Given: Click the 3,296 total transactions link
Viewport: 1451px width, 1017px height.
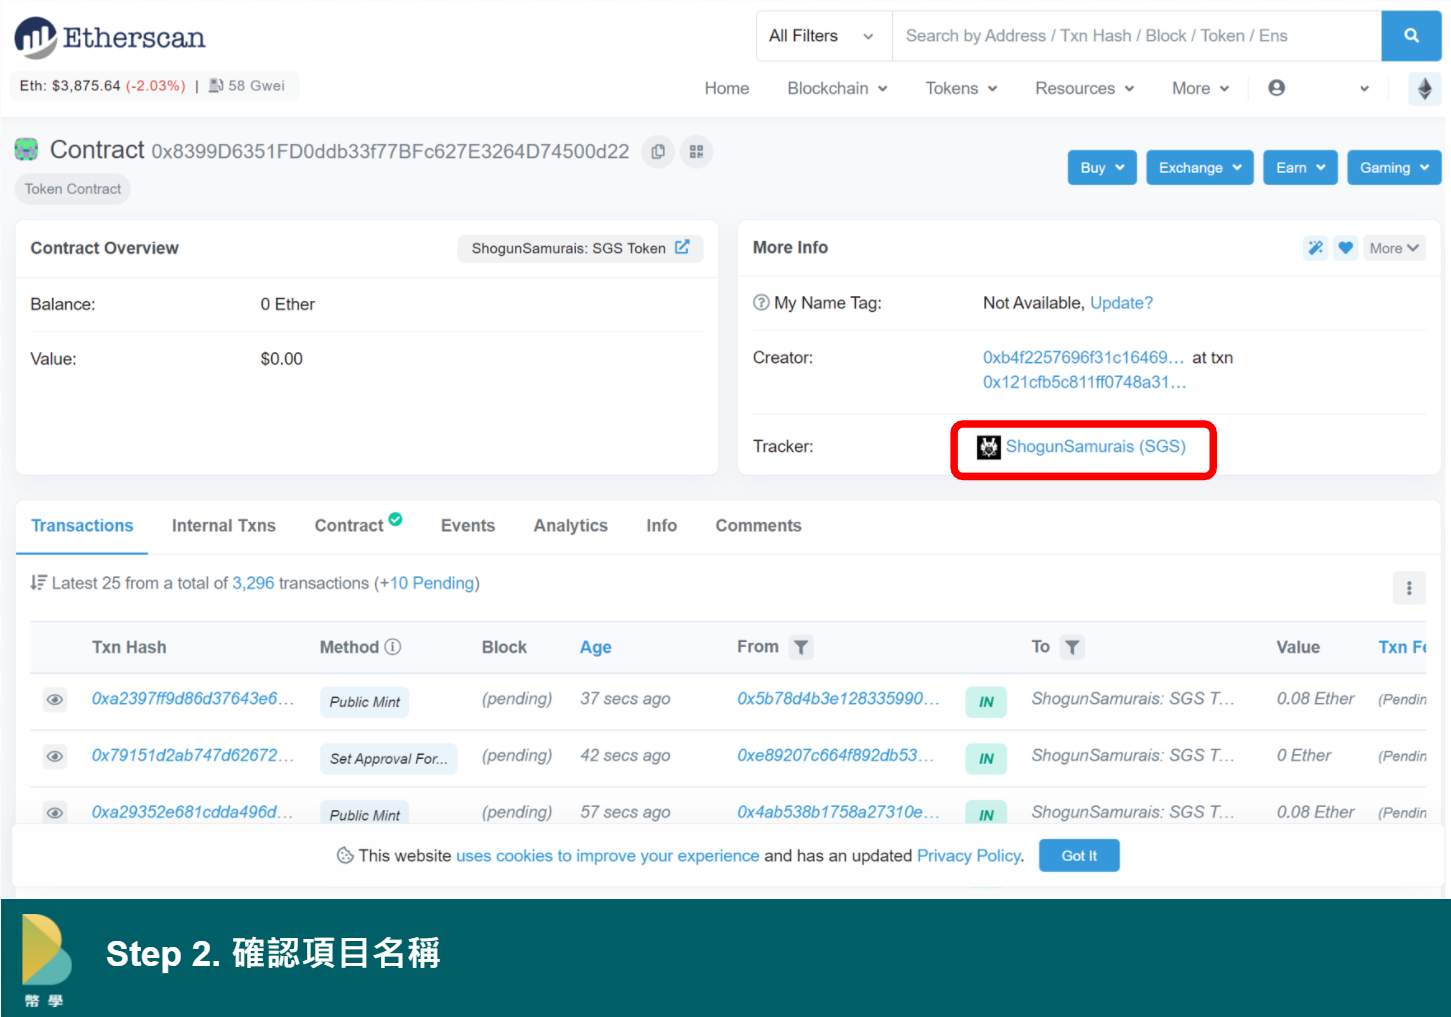Looking at the screenshot, I should pyautogui.click(x=253, y=583).
